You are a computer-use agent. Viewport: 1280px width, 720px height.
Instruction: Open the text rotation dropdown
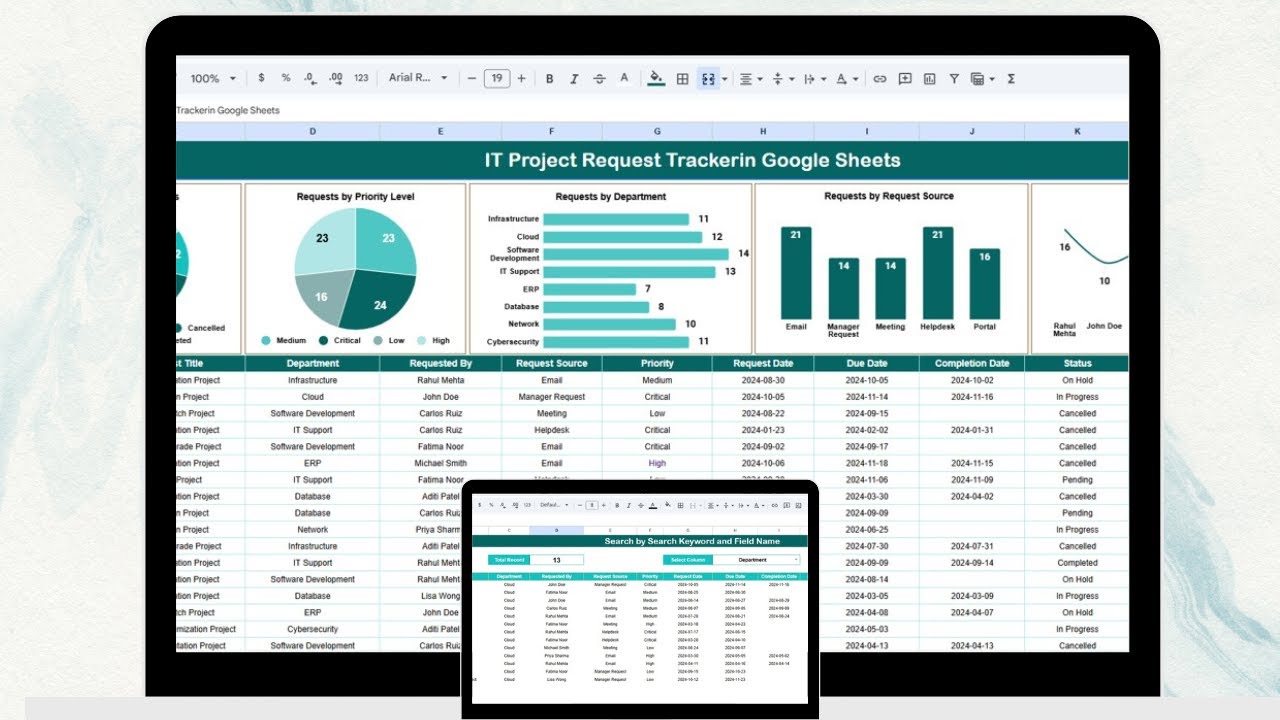846,78
